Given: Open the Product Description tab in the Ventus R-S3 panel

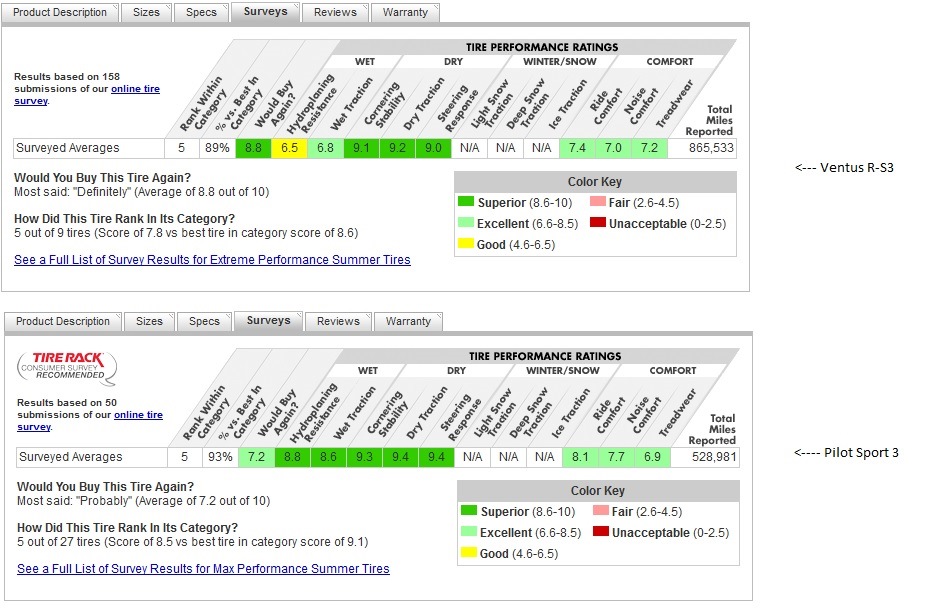Looking at the screenshot, I should click(x=60, y=12).
